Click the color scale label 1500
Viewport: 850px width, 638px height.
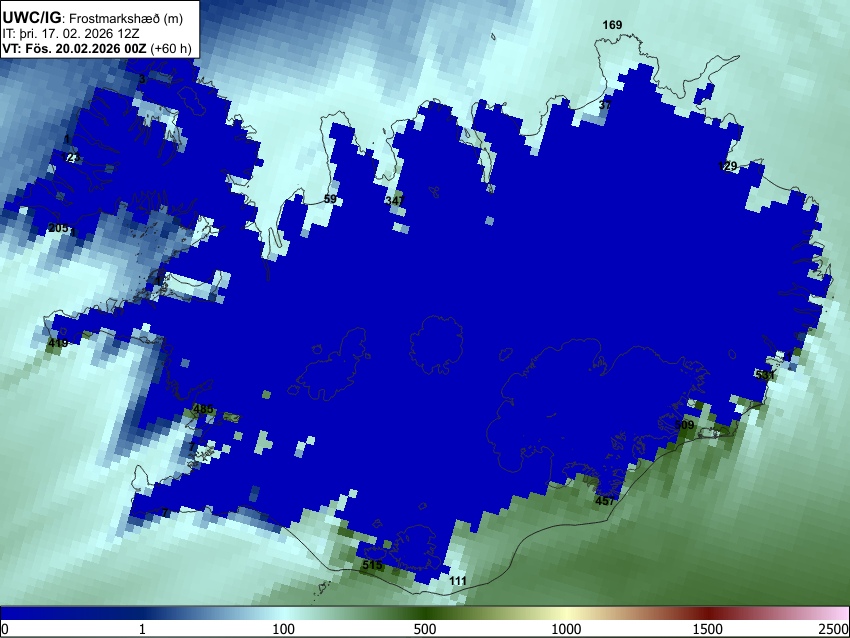pyautogui.click(x=708, y=629)
